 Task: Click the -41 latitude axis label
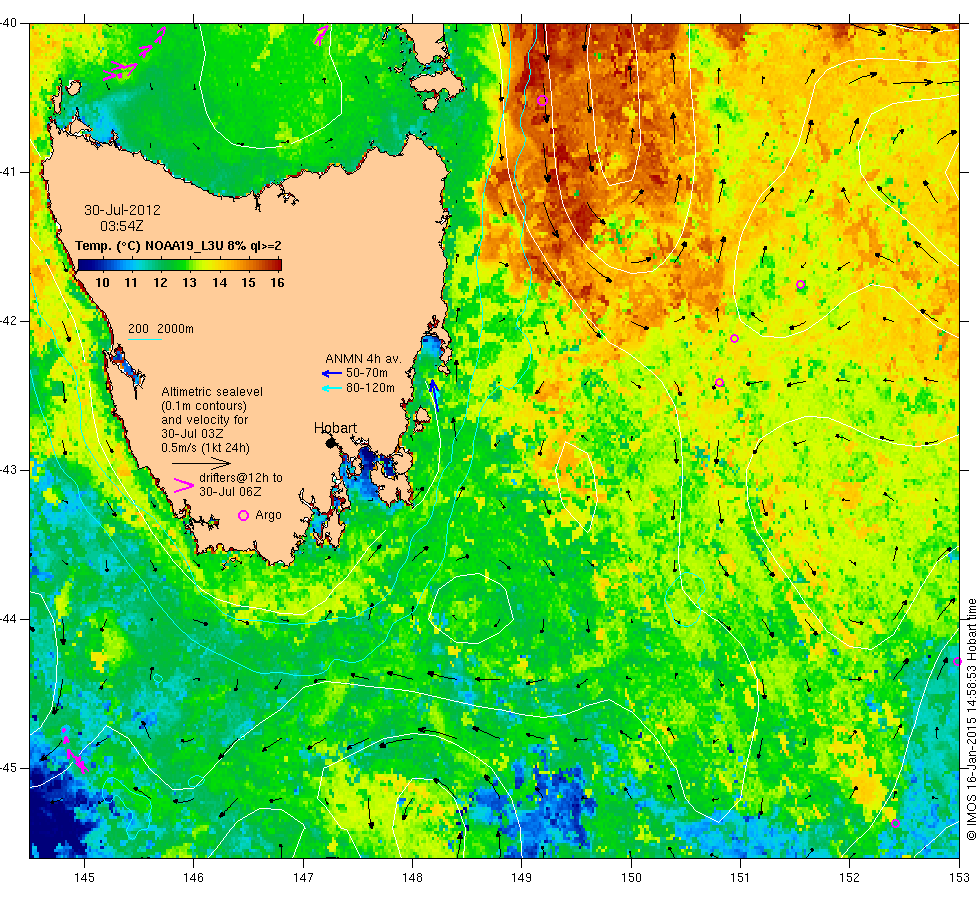tap(9, 172)
